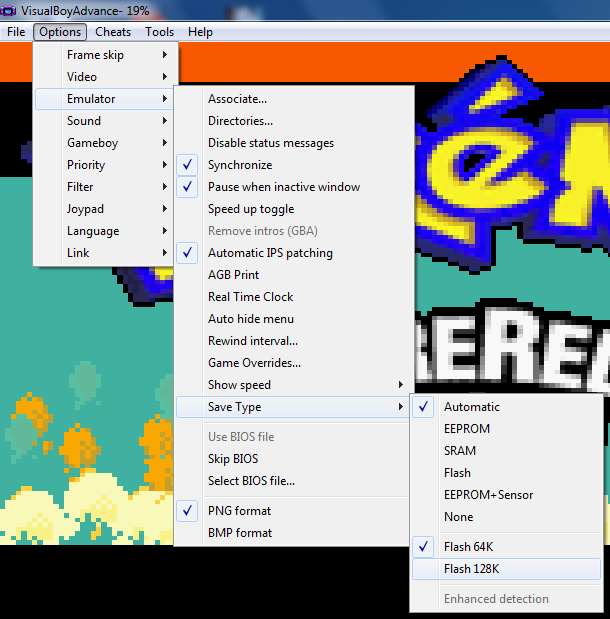Image resolution: width=610 pixels, height=619 pixels.
Task: Set save type to None
Action: [x=507, y=517]
